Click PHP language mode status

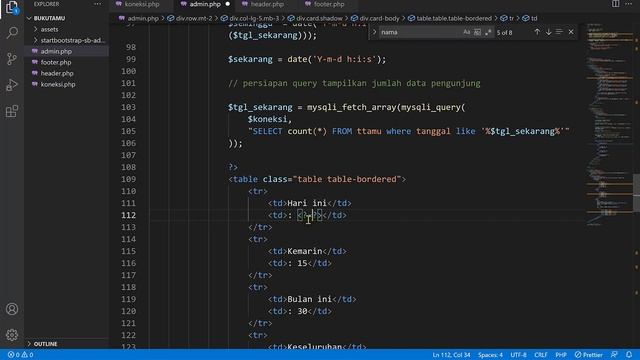point(561,355)
